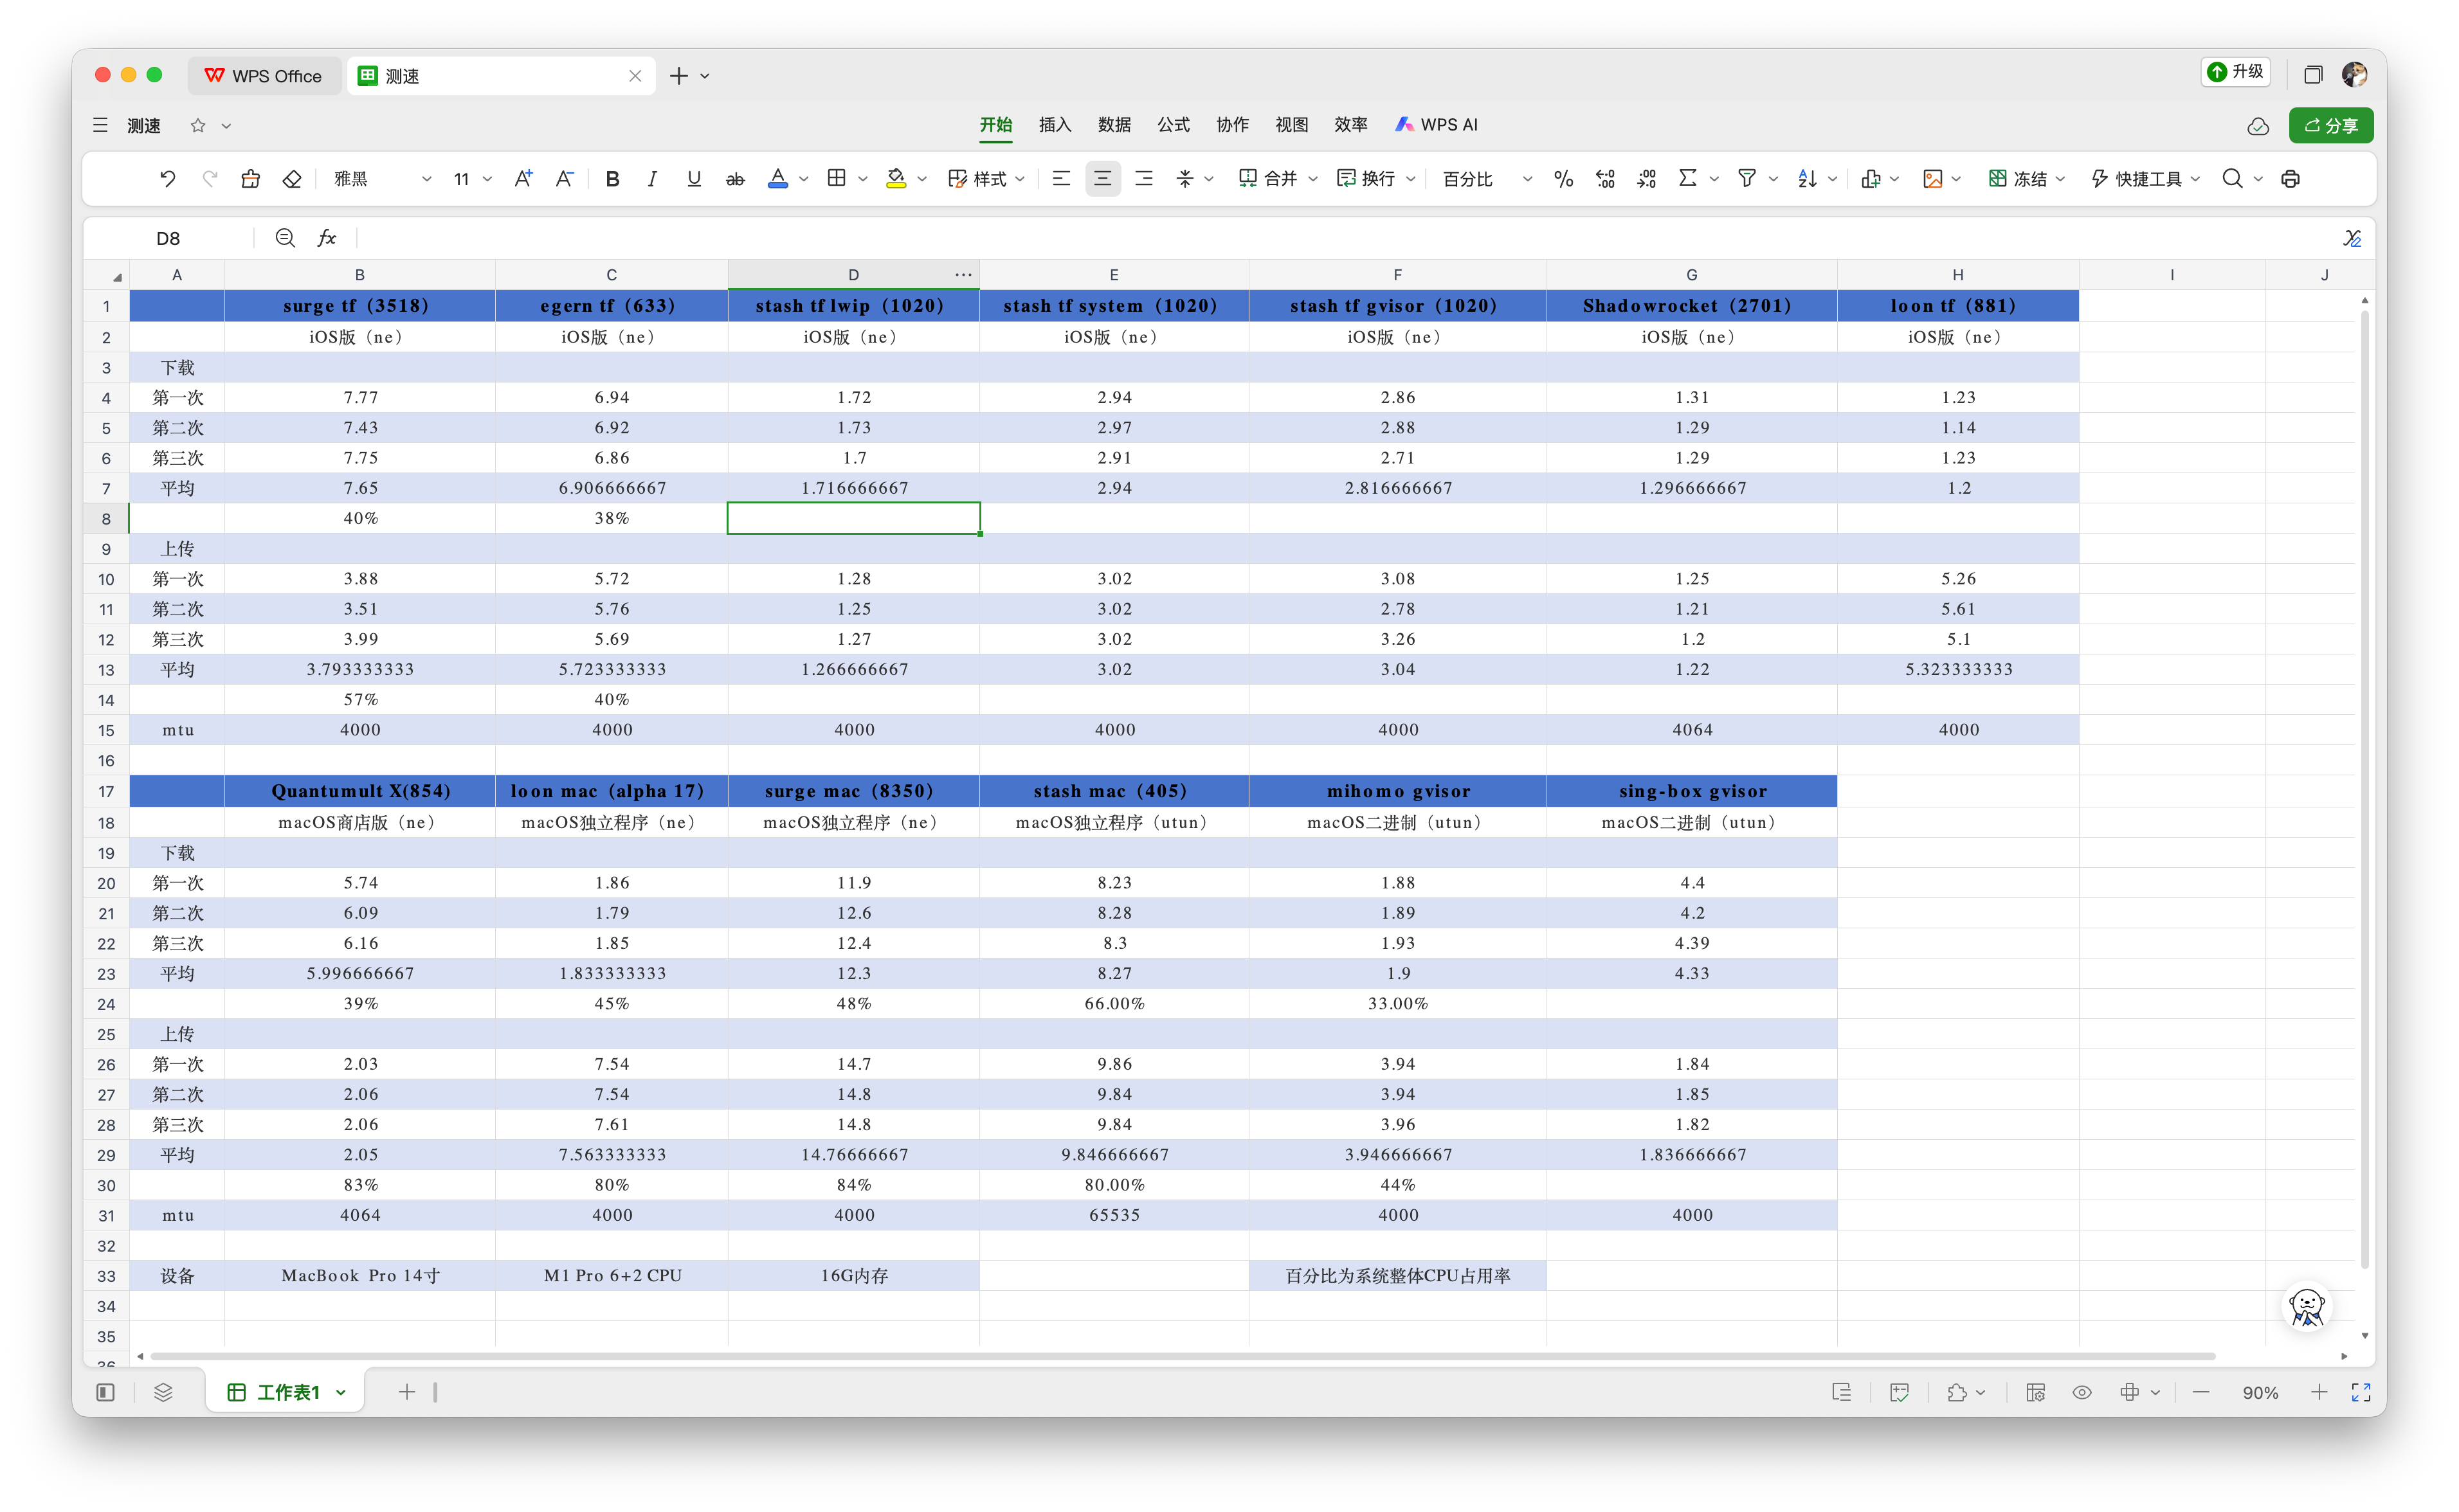The height and width of the screenshot is (1512, 2459).
Task: Click the AutoSum sigma icon
Action: click(x=1687, y=178)
